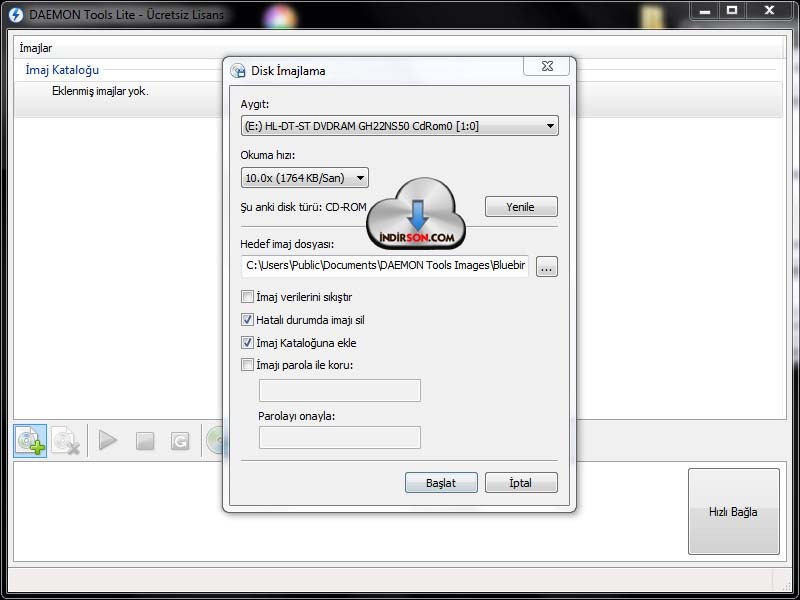This screenshot has width=800, height=600.
Task: Minimize the DAEMON Tools Lite window
Action: 705,11
